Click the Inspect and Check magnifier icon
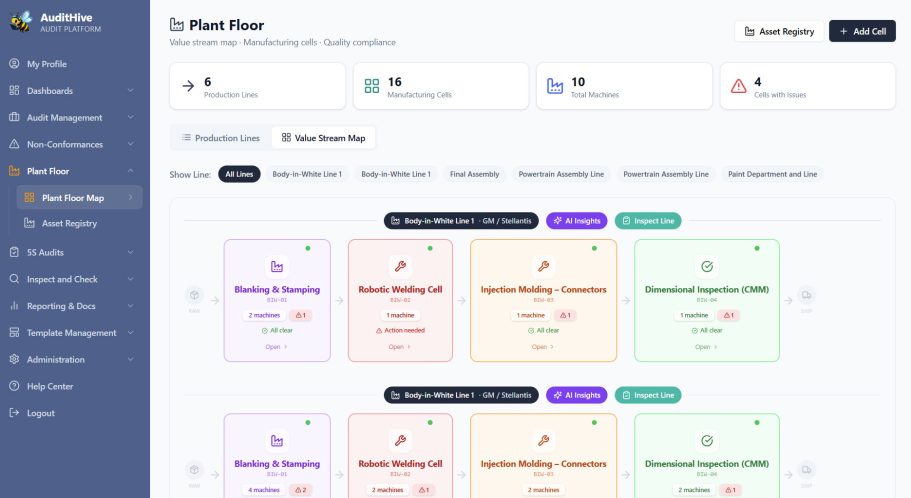This screenshot has width=911, height=498. point(15,279)
